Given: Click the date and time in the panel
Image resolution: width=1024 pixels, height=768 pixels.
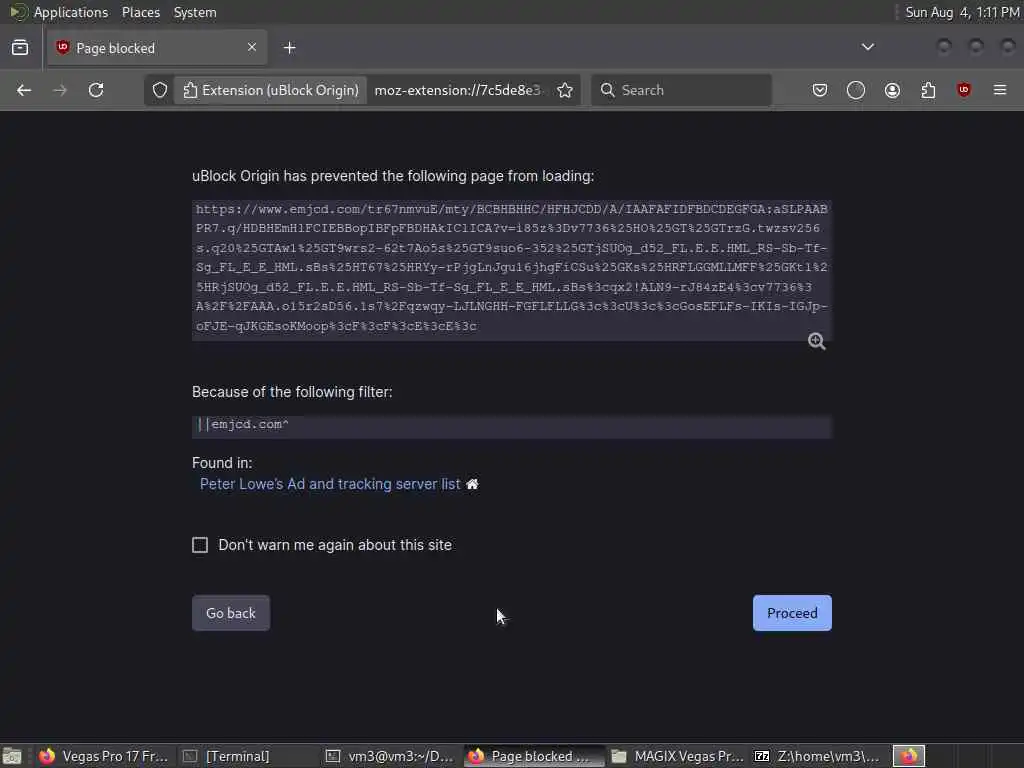Looking at the screenshot, I should (962, 12).
